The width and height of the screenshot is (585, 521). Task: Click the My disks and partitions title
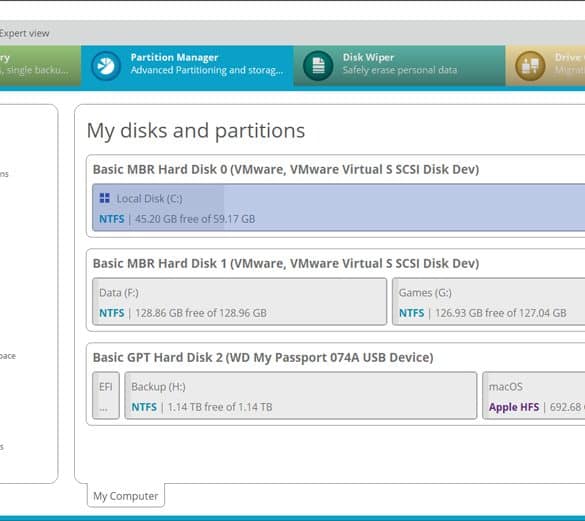click(196, 131)
